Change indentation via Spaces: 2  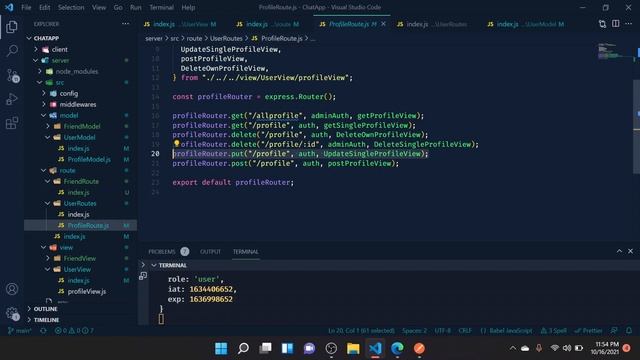(x=414, y=330)
